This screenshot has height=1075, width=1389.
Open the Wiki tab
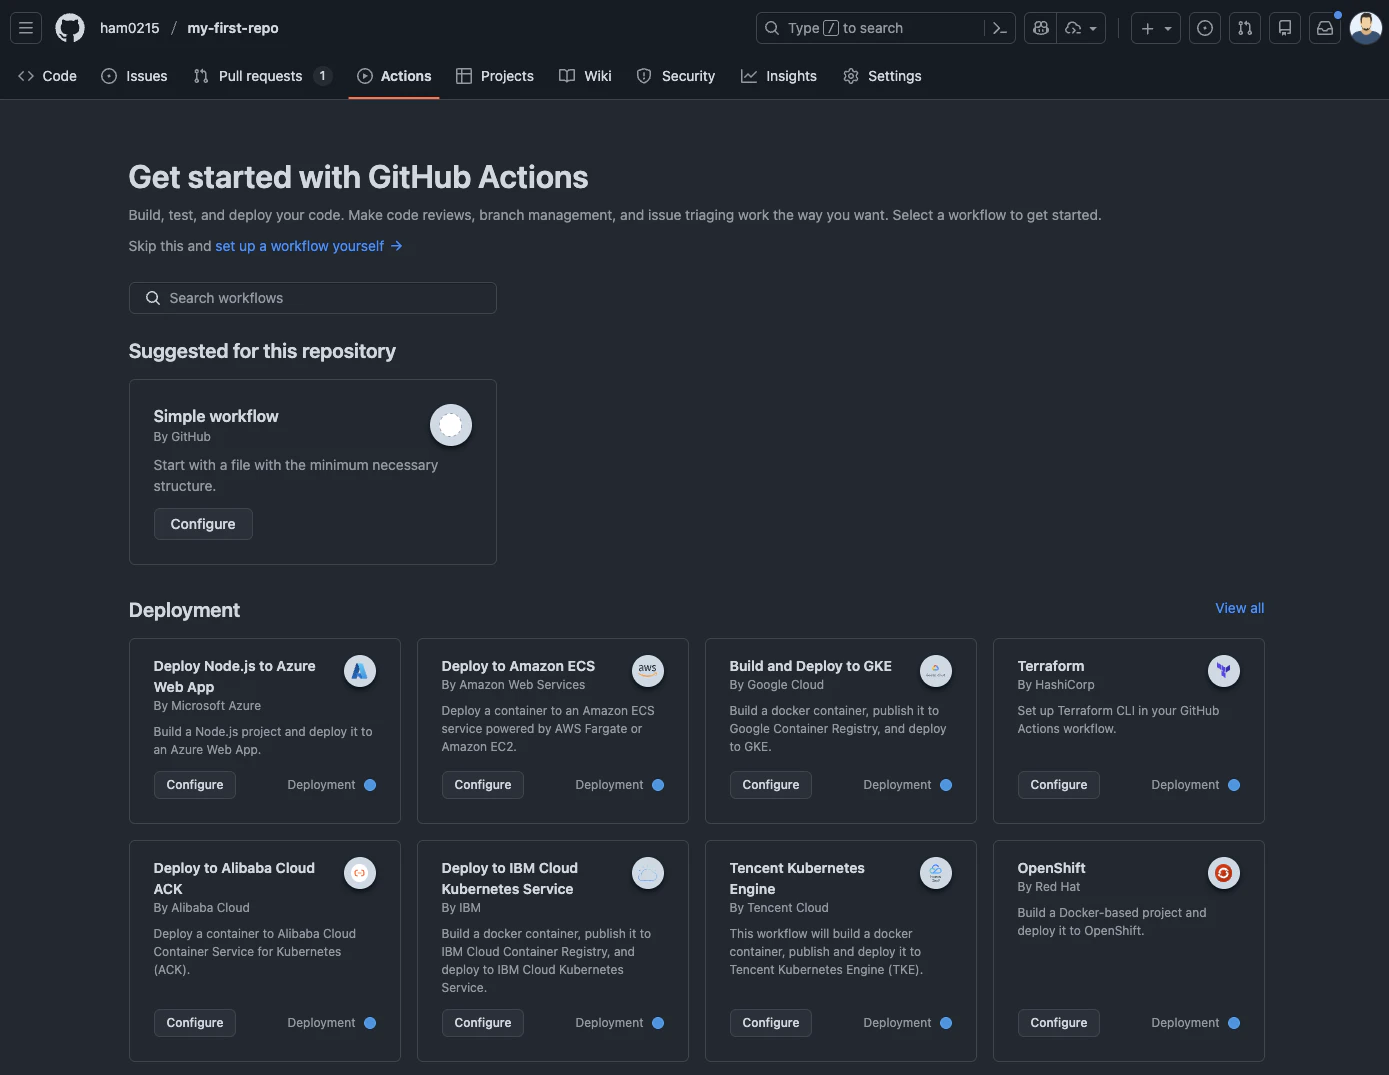click(585, 76)
